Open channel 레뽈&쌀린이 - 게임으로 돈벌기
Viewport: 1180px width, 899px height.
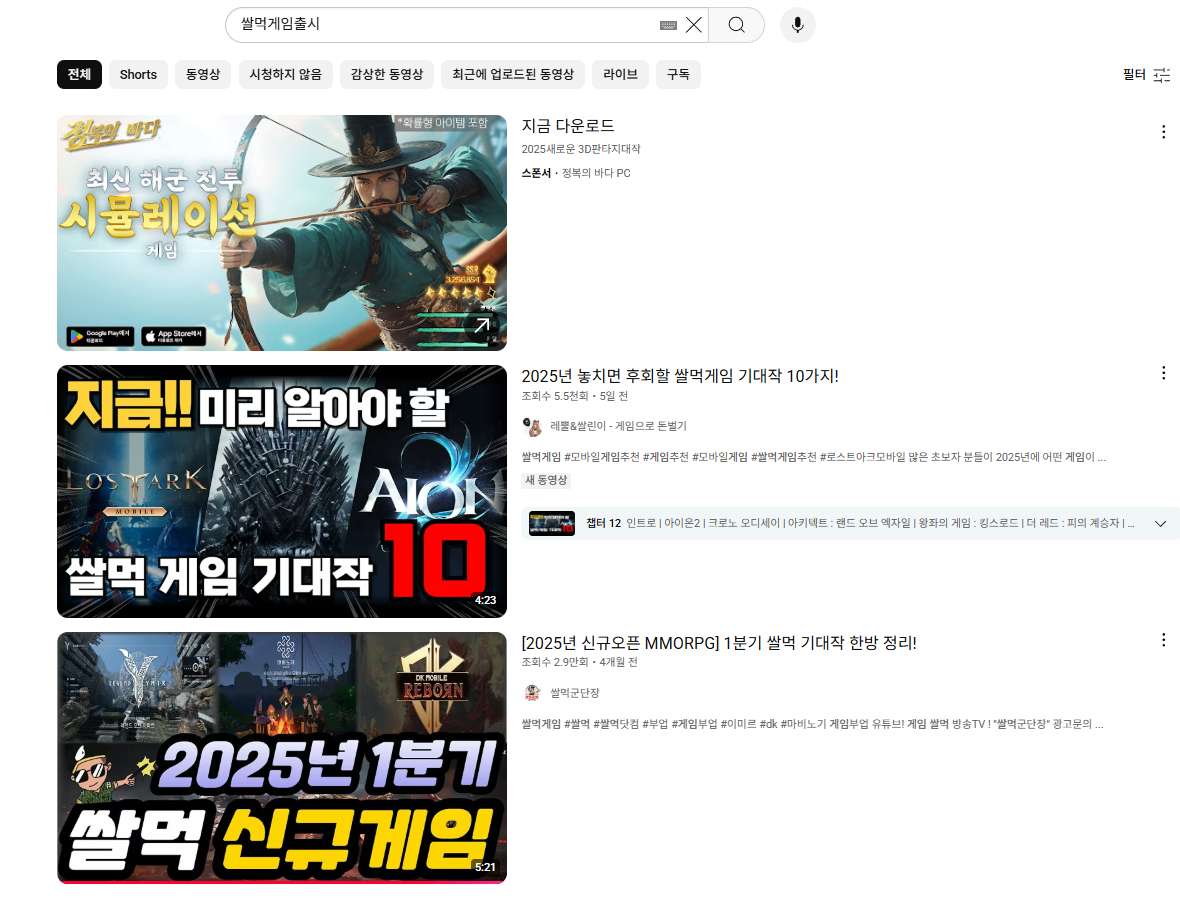[619, 427]
